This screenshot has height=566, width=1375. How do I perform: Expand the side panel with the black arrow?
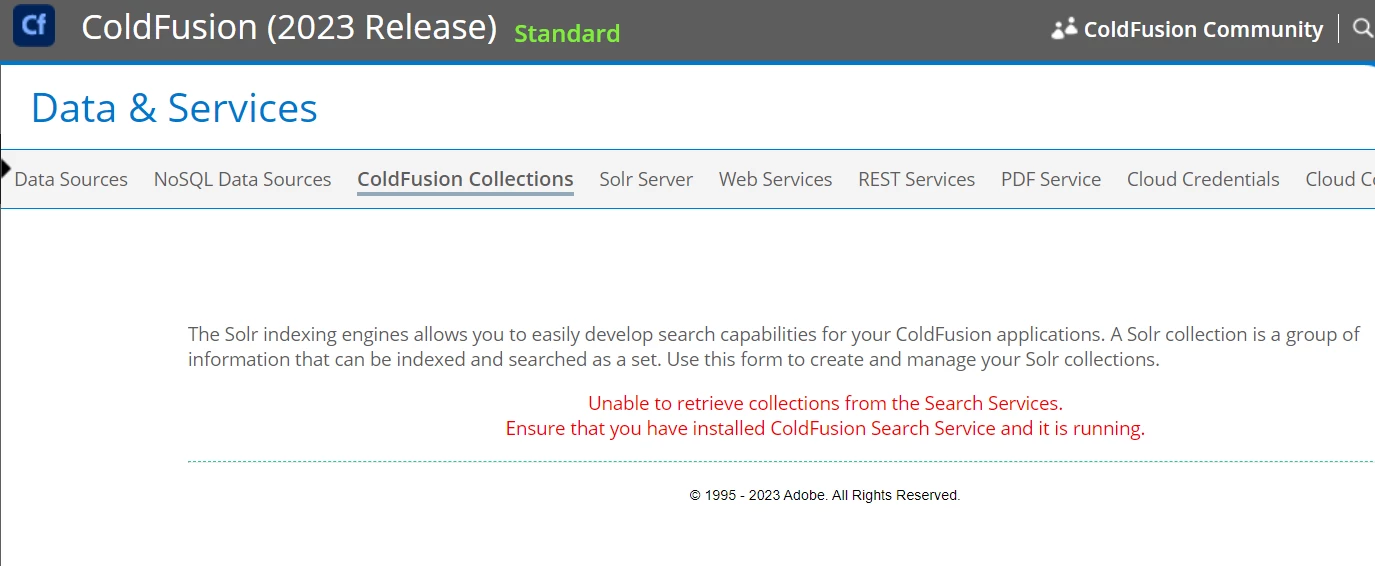6,167
